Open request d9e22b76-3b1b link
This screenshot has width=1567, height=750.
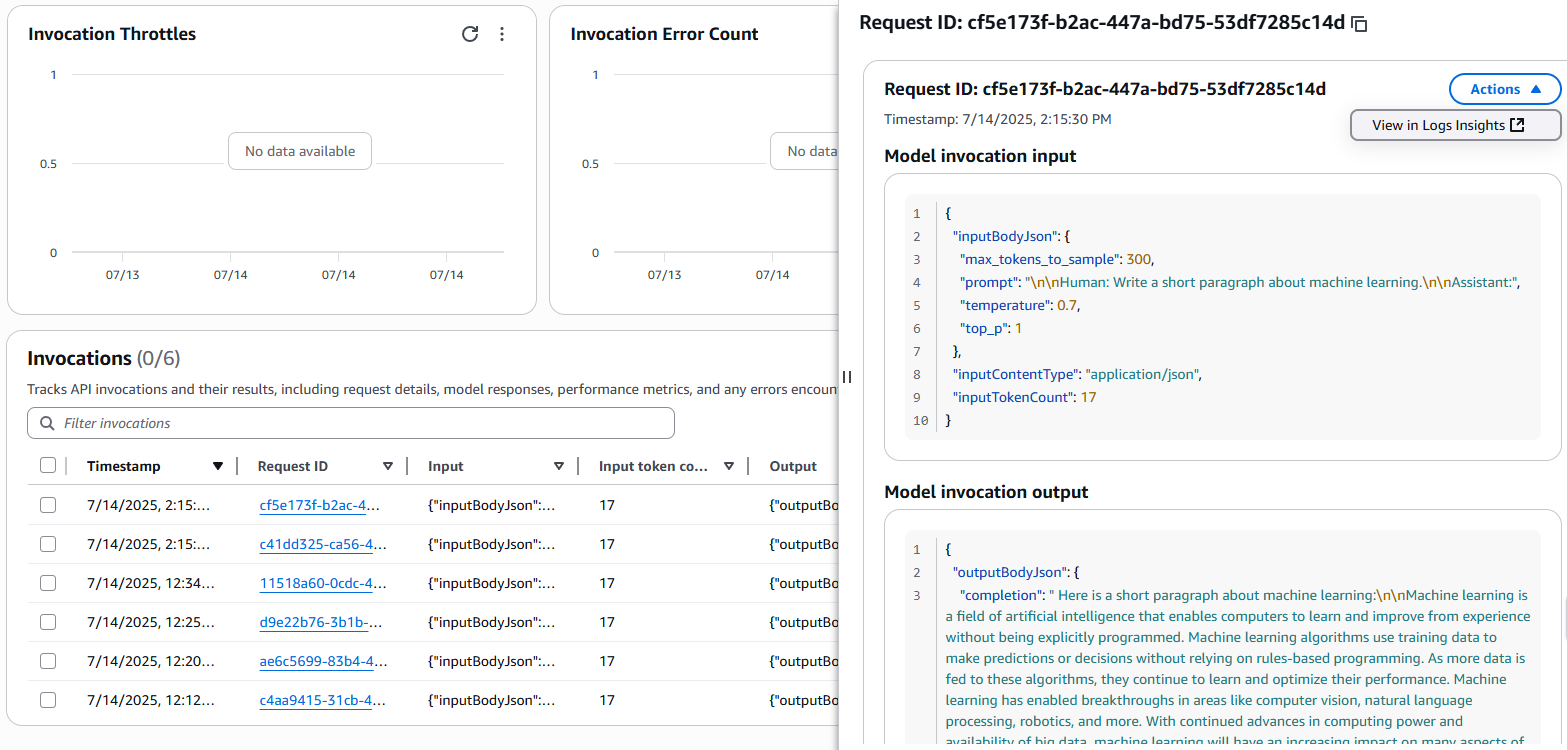pyautogui.click(x=315, y=622)
